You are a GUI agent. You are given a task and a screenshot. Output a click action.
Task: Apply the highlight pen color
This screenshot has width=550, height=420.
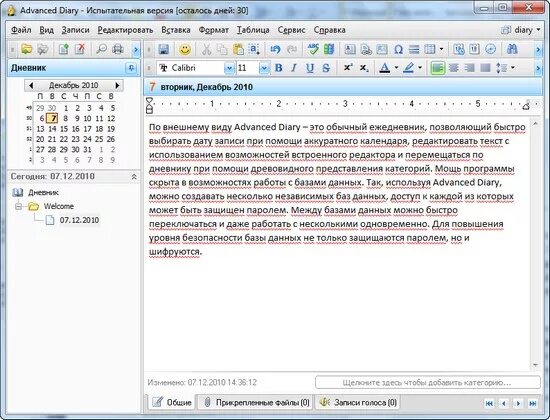point(408,68)
